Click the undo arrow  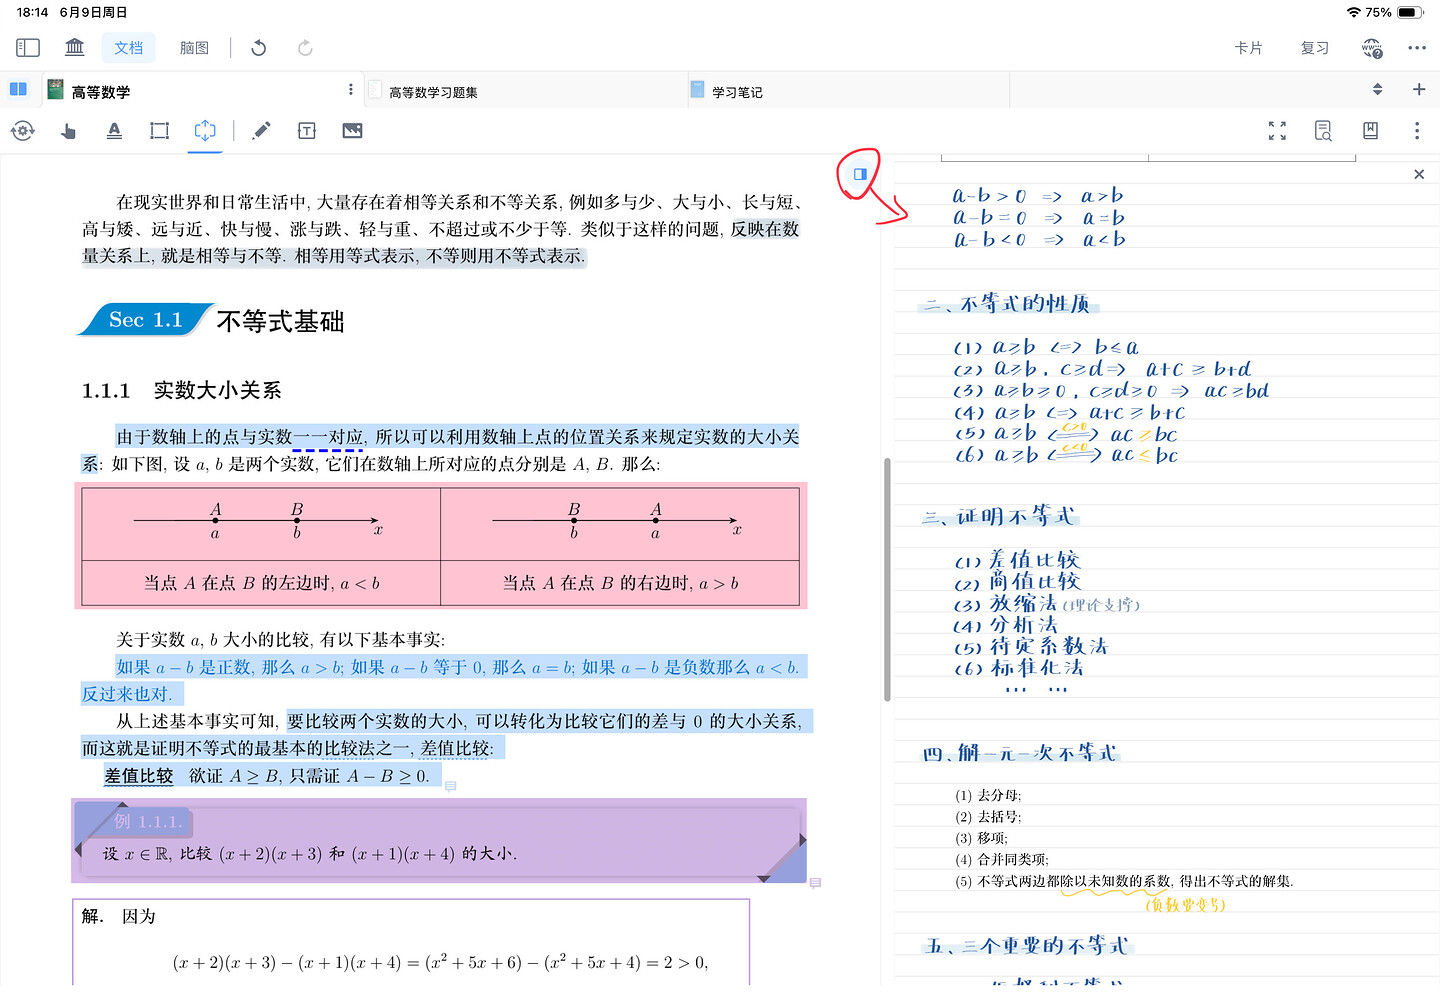[x=259, y=48]
